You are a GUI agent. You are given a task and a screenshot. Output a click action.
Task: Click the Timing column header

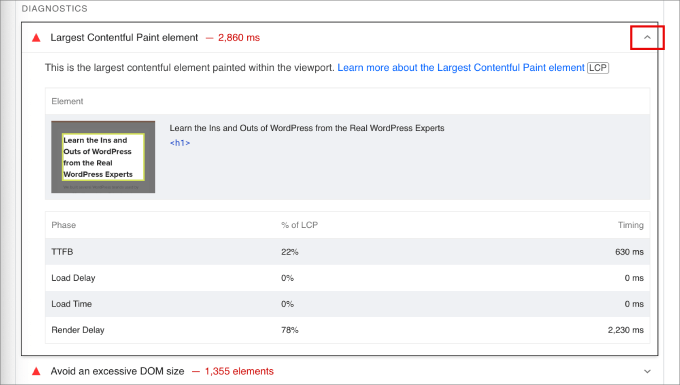[631, 225]
